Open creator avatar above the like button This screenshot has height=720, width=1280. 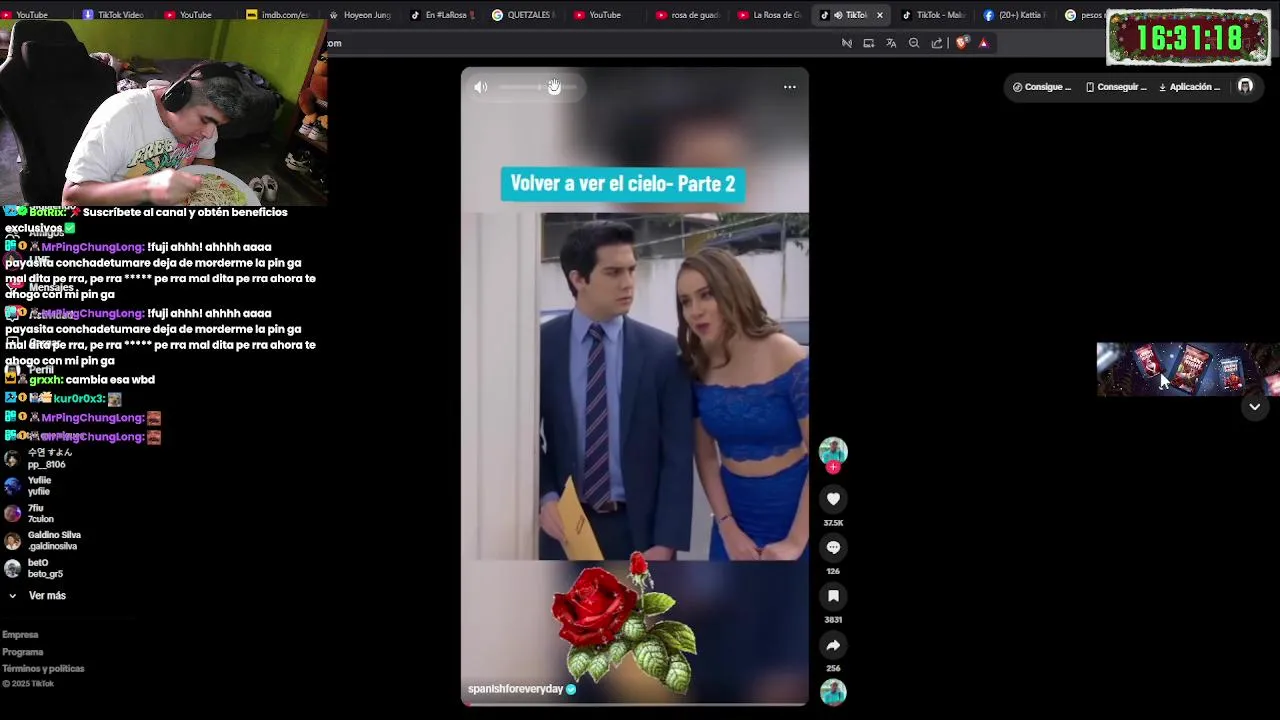click(x=833, y=451)
